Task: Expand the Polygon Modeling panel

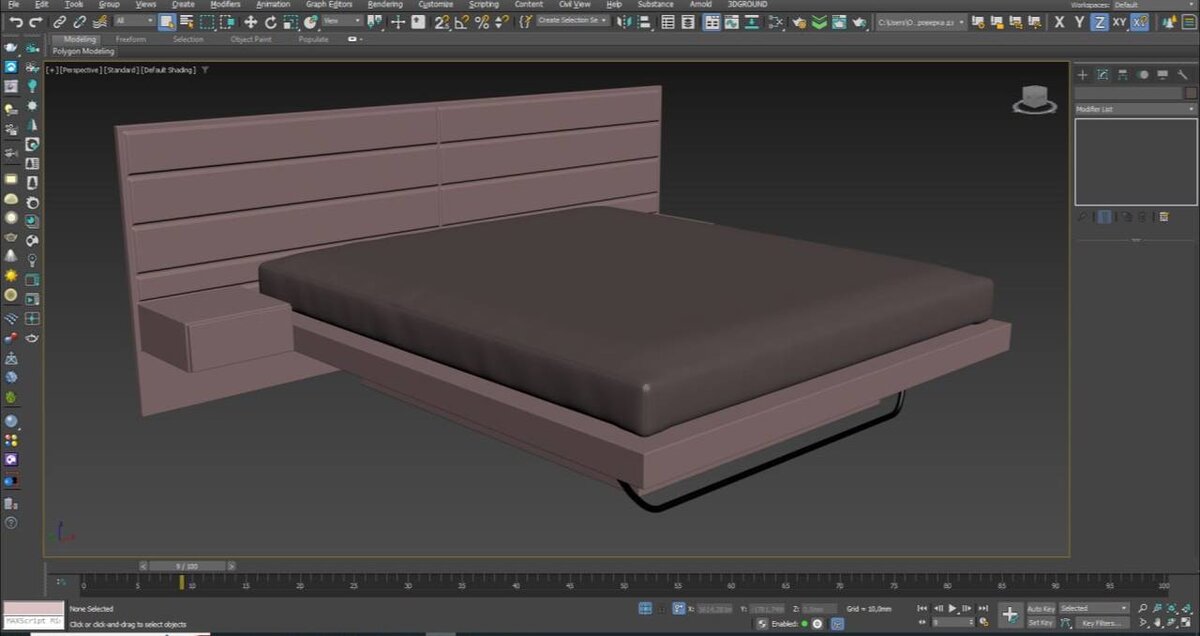Action: point(83,51)
